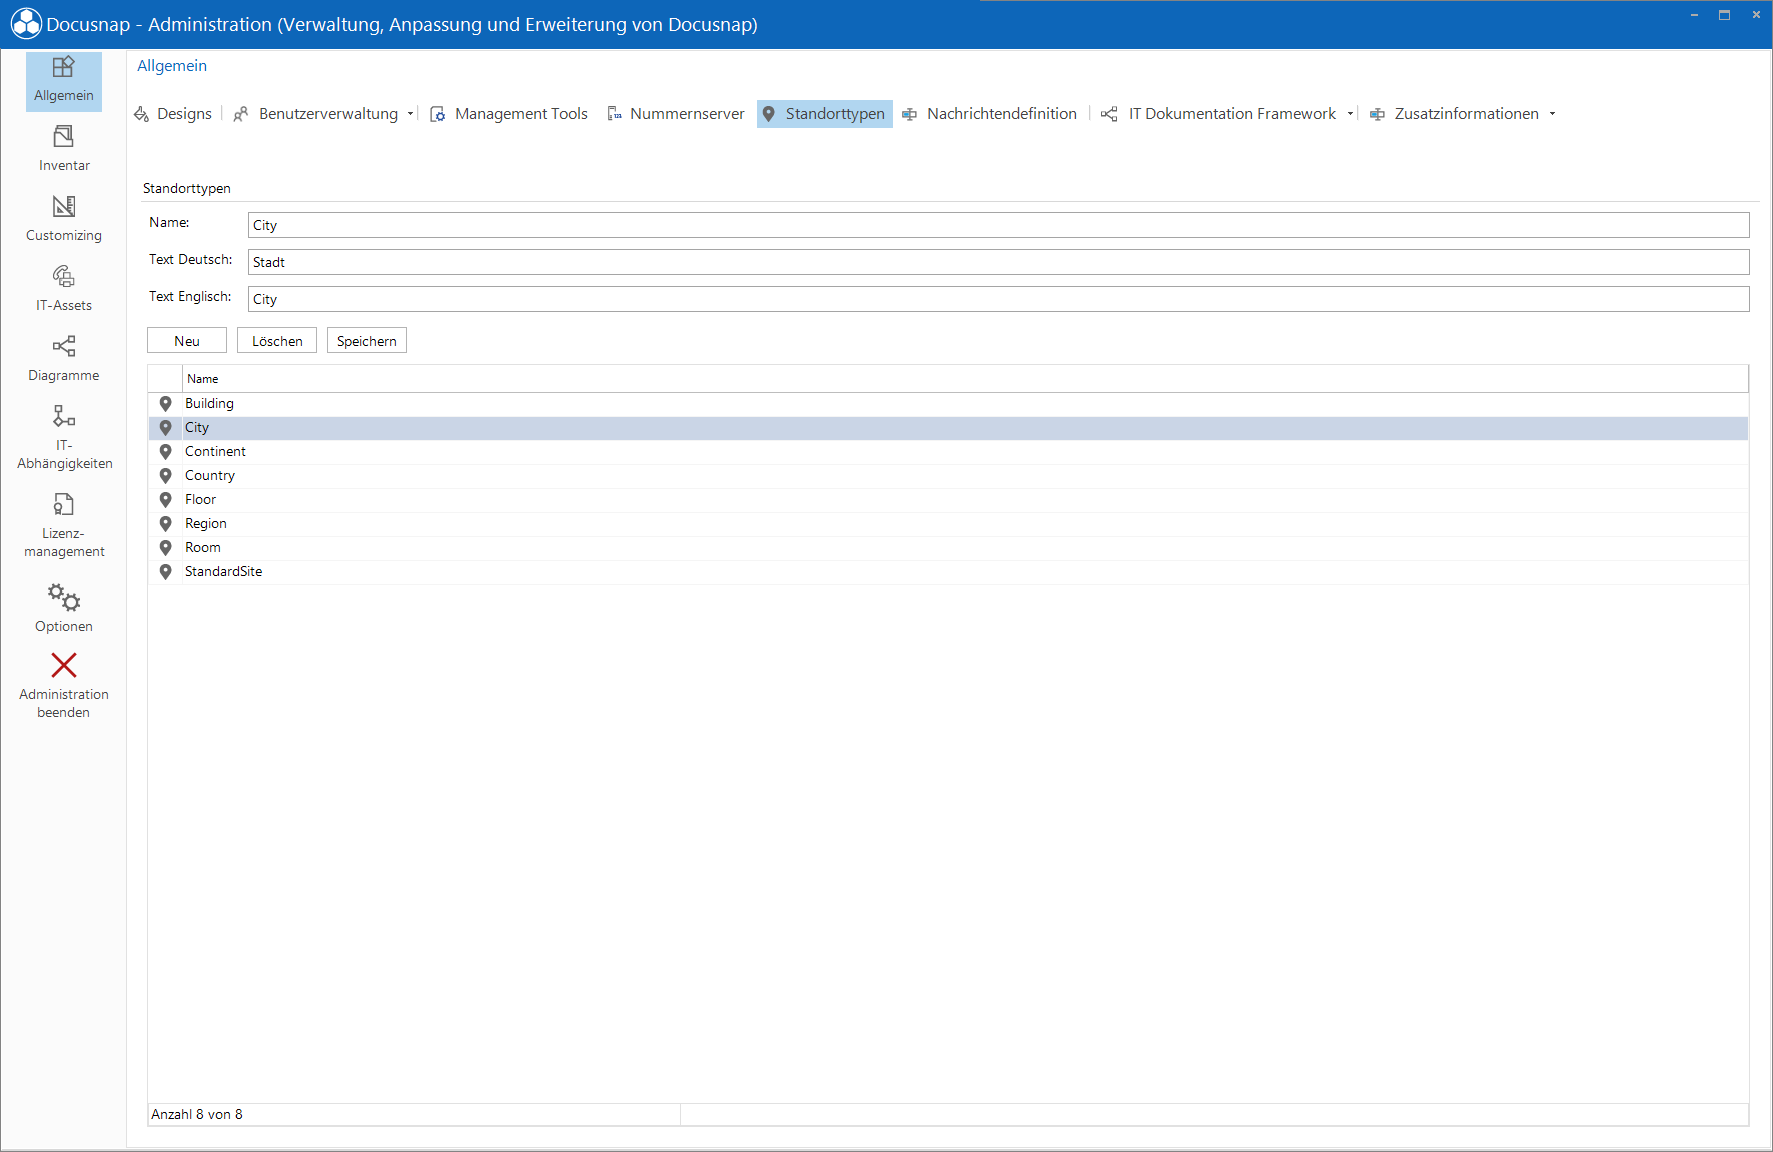Open the IT-Abhängigkeiten sidebar section
Image resolution: width=1773 pixels, height=1152 pixels.
click(x=64, y=437)
